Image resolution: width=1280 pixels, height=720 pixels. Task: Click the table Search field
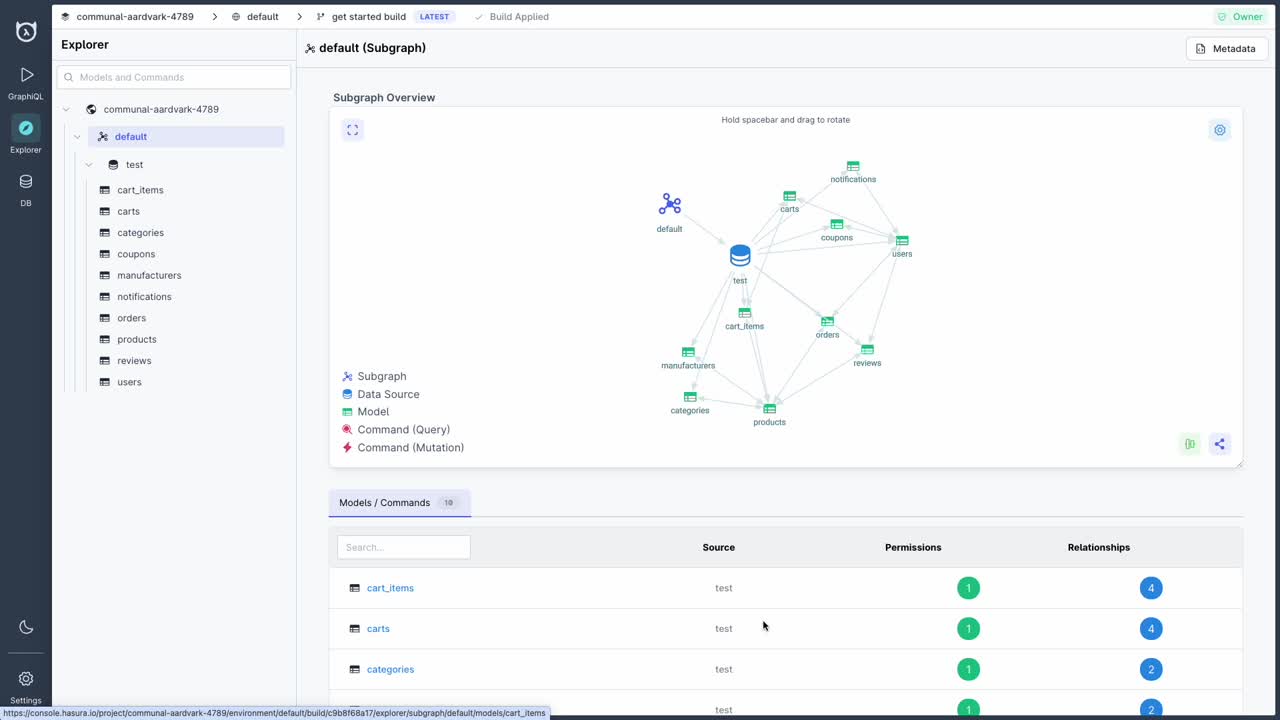pyautogui.click(x=404, y=547)
